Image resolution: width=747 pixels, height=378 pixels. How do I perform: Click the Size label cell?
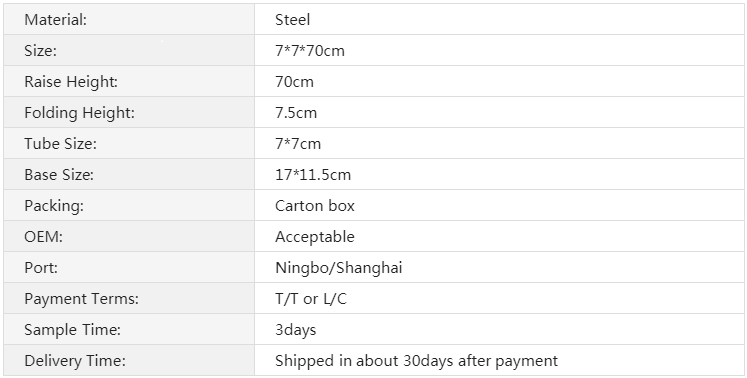pyautogui.click(x=129, y=50)
